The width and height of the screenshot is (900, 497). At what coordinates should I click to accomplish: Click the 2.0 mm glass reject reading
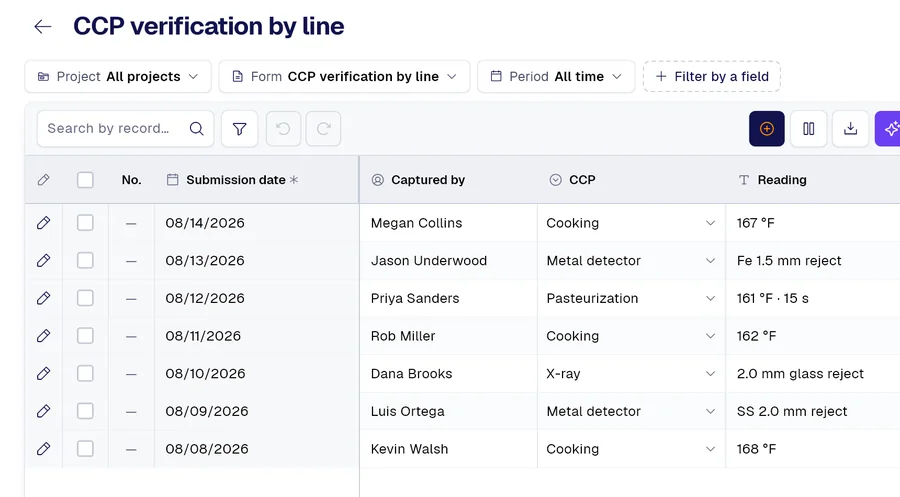(813, 374)
